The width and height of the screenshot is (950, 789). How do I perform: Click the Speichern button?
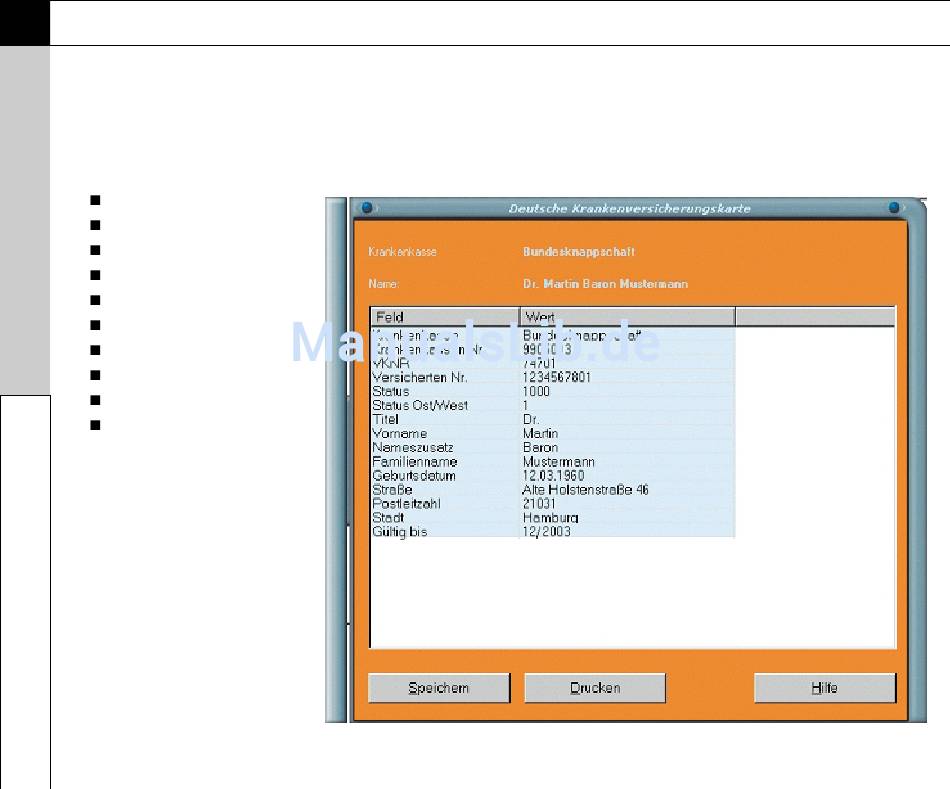(x=439, y=688)
